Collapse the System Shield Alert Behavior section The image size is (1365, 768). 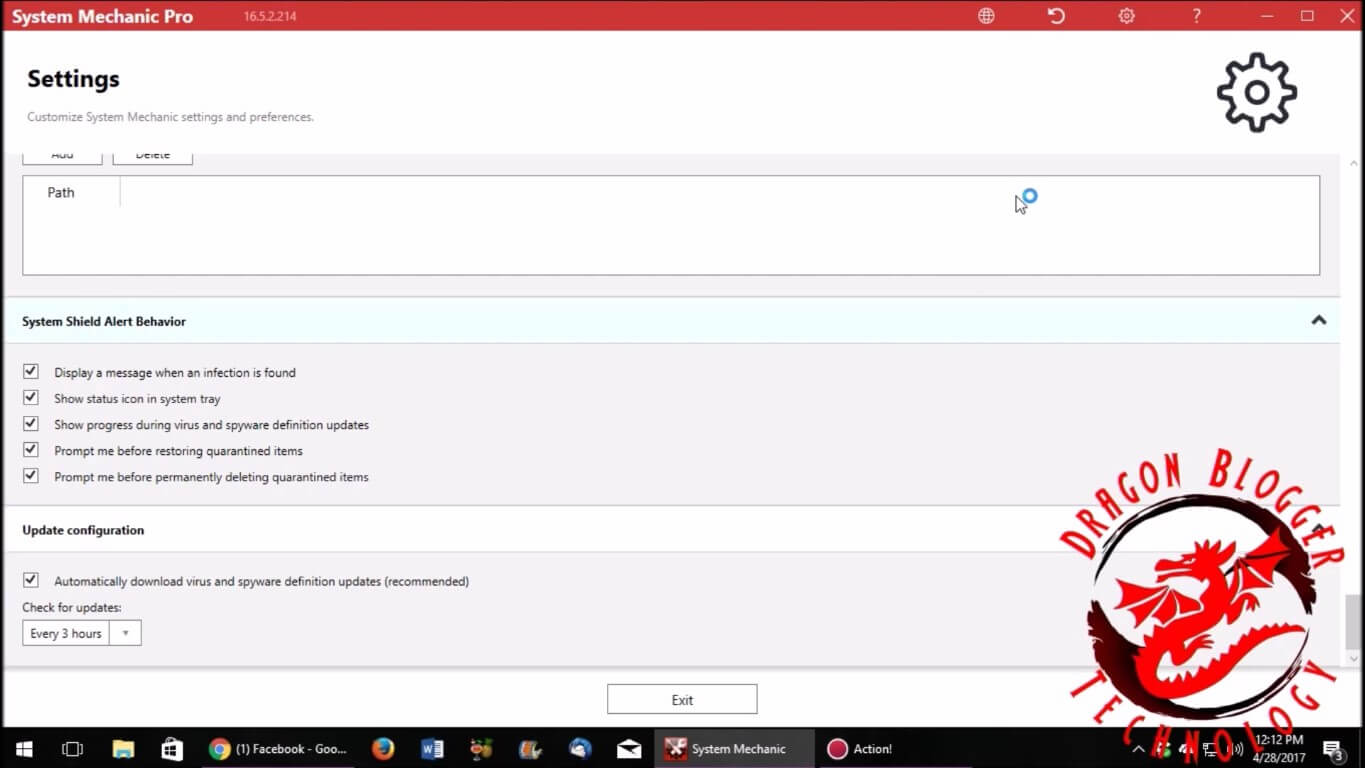pos(1318,321)
